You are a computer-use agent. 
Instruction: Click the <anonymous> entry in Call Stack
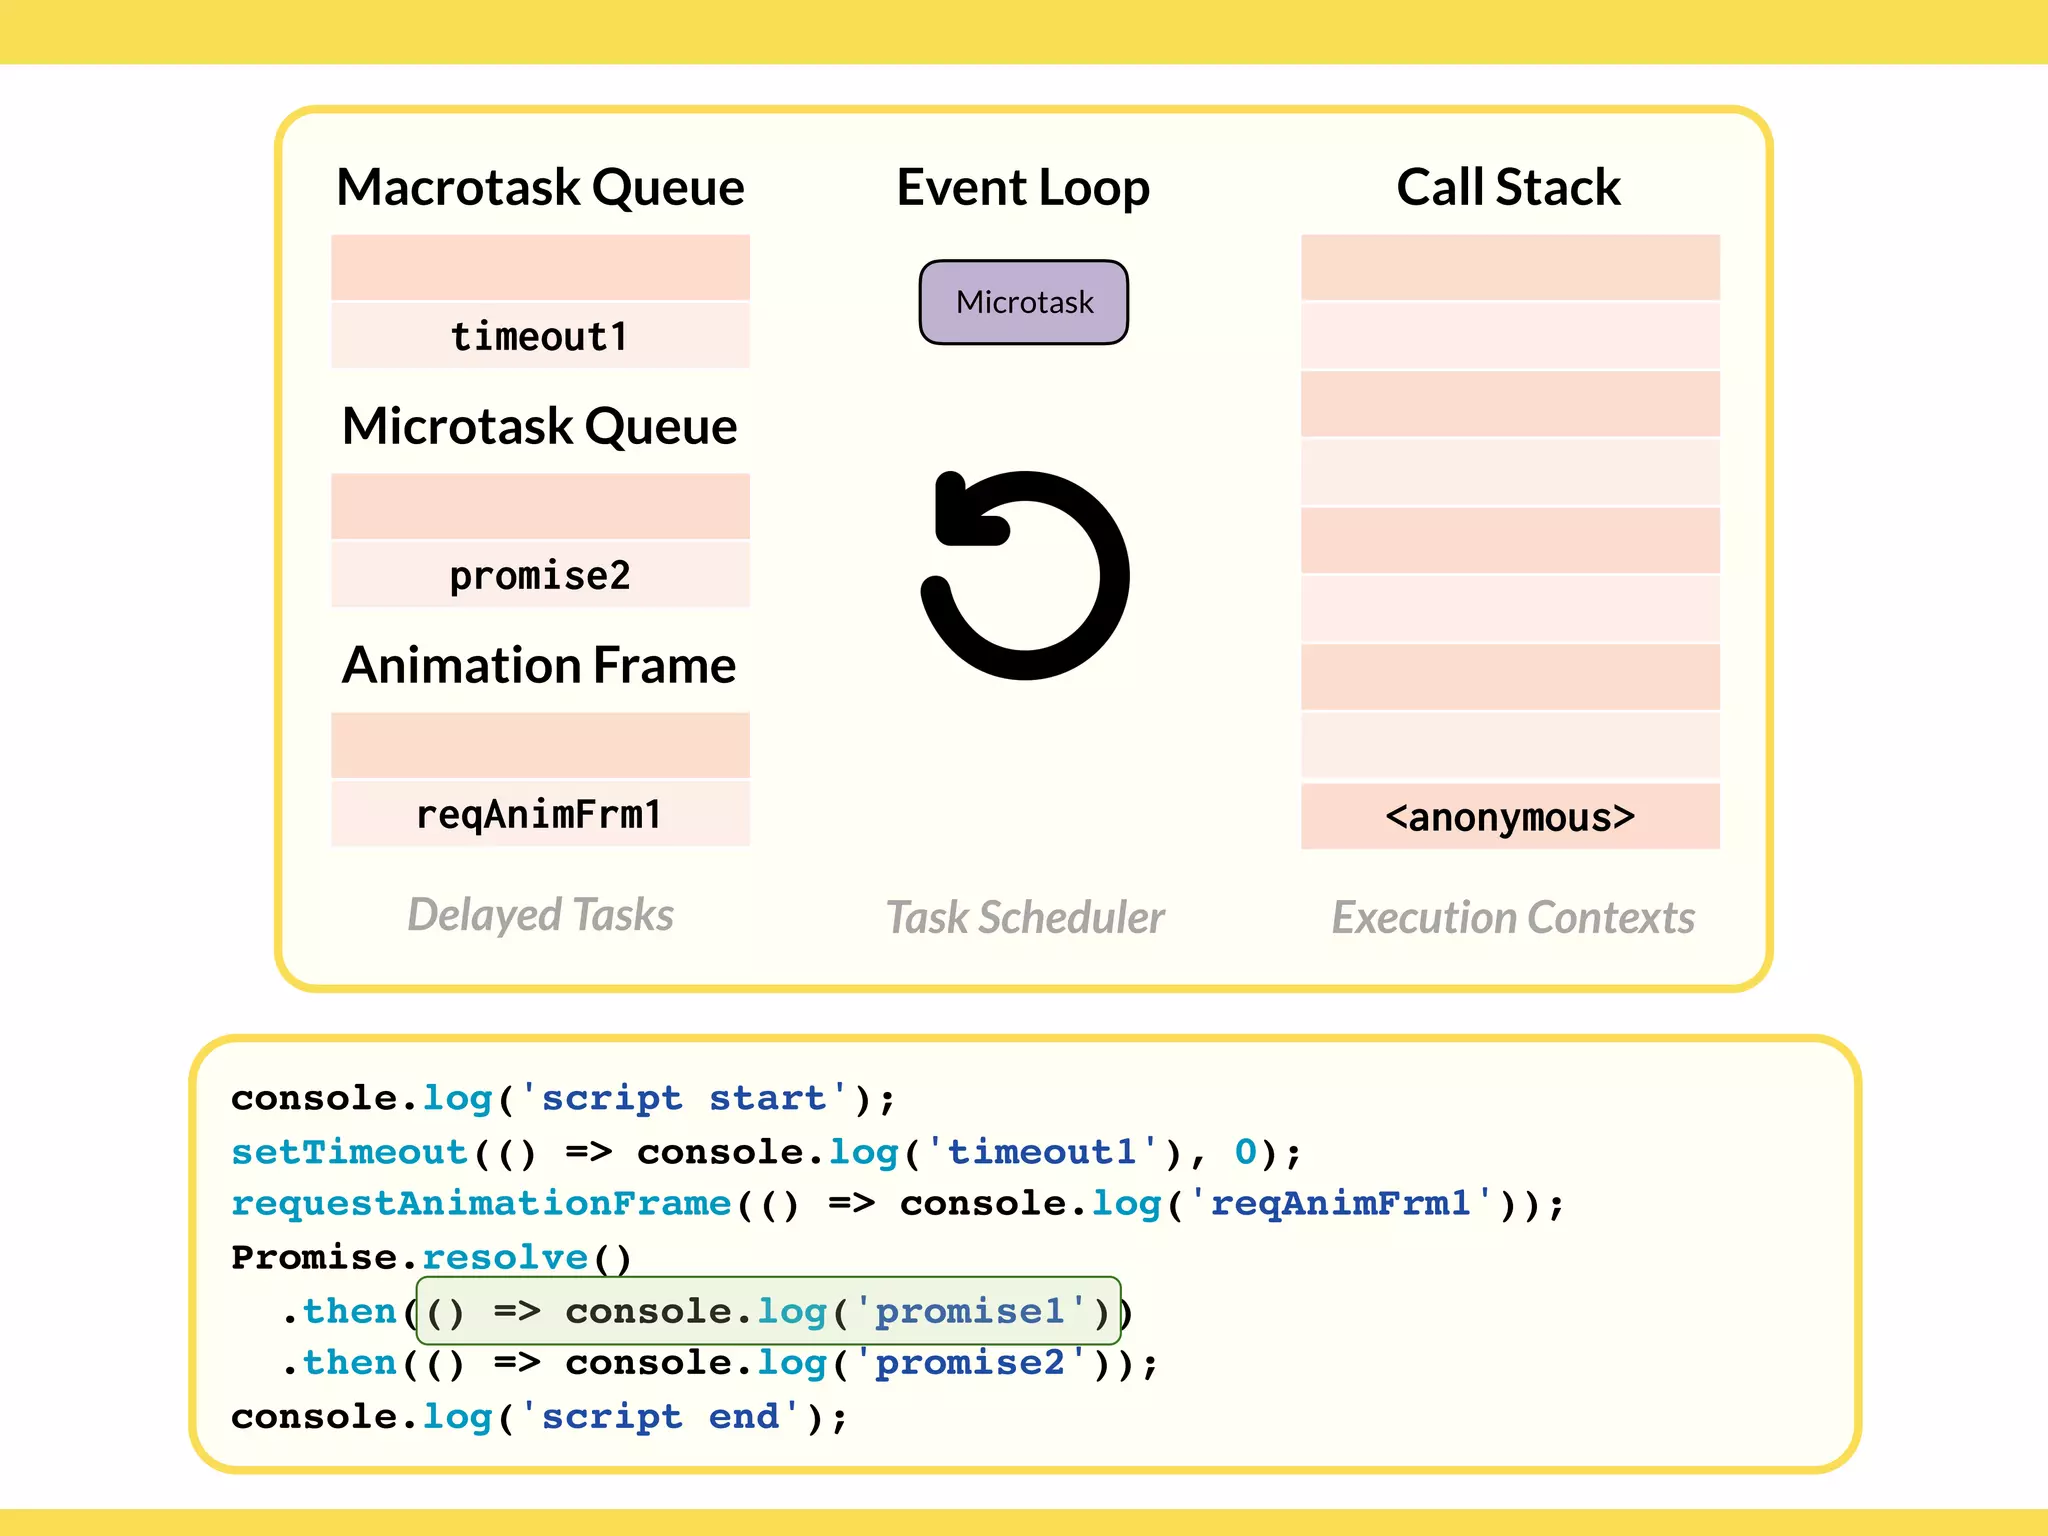tap(1510, 817)
